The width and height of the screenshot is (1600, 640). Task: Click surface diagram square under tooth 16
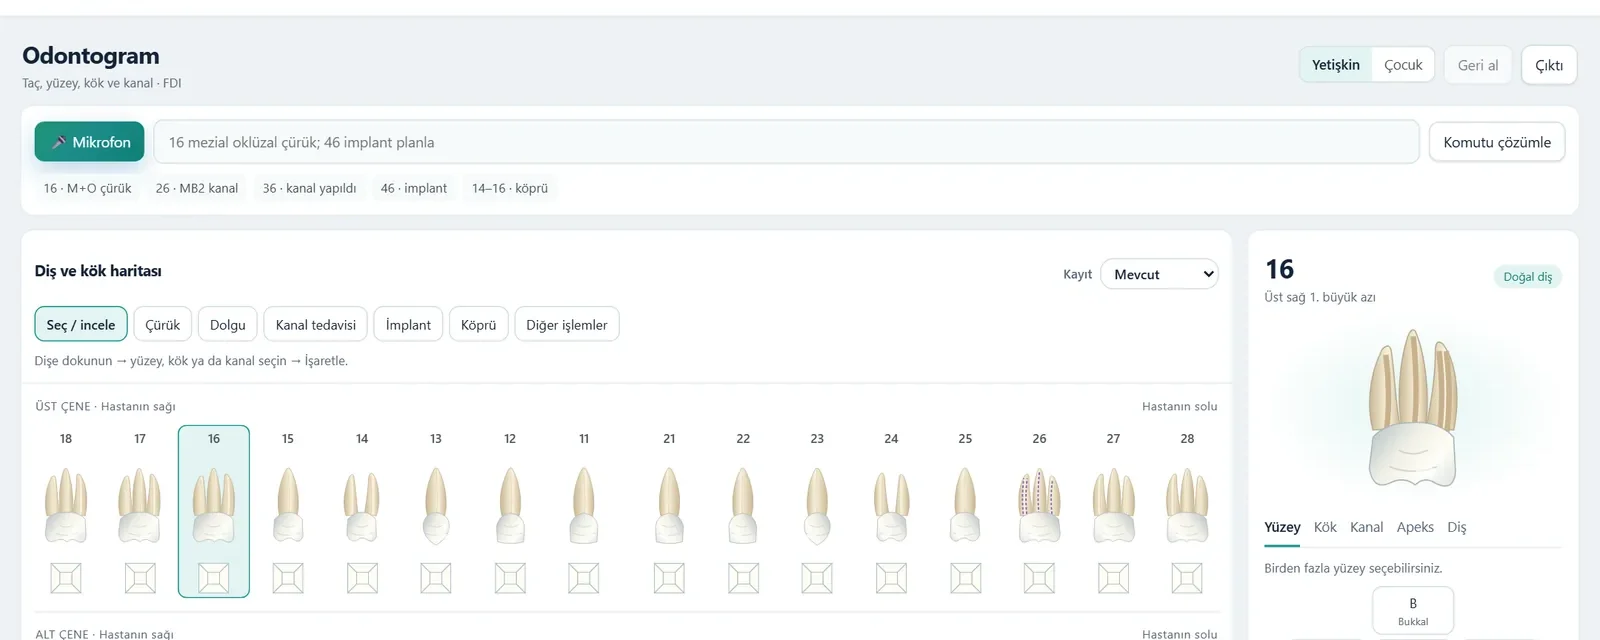[214, 578]
